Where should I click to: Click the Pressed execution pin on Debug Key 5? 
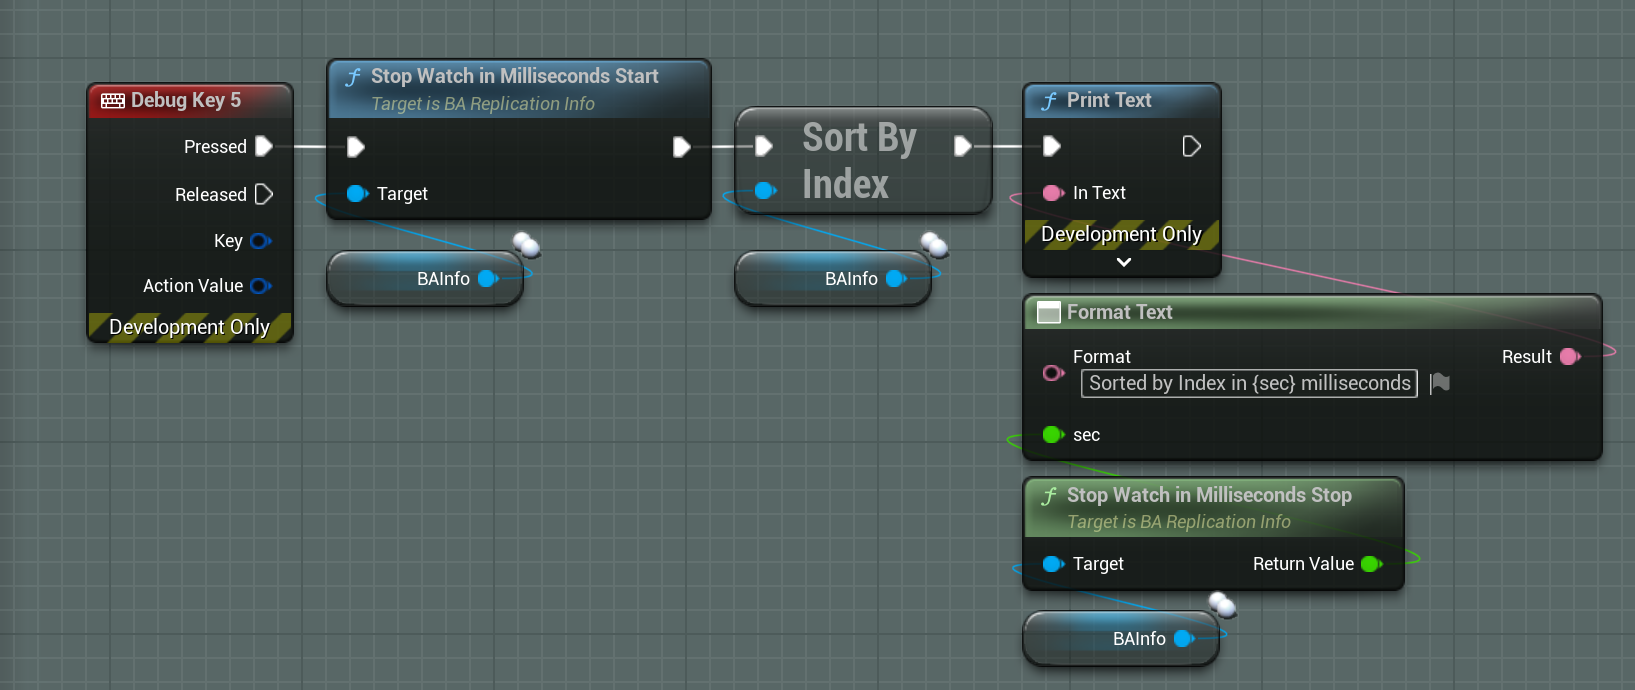pos(264,147)
